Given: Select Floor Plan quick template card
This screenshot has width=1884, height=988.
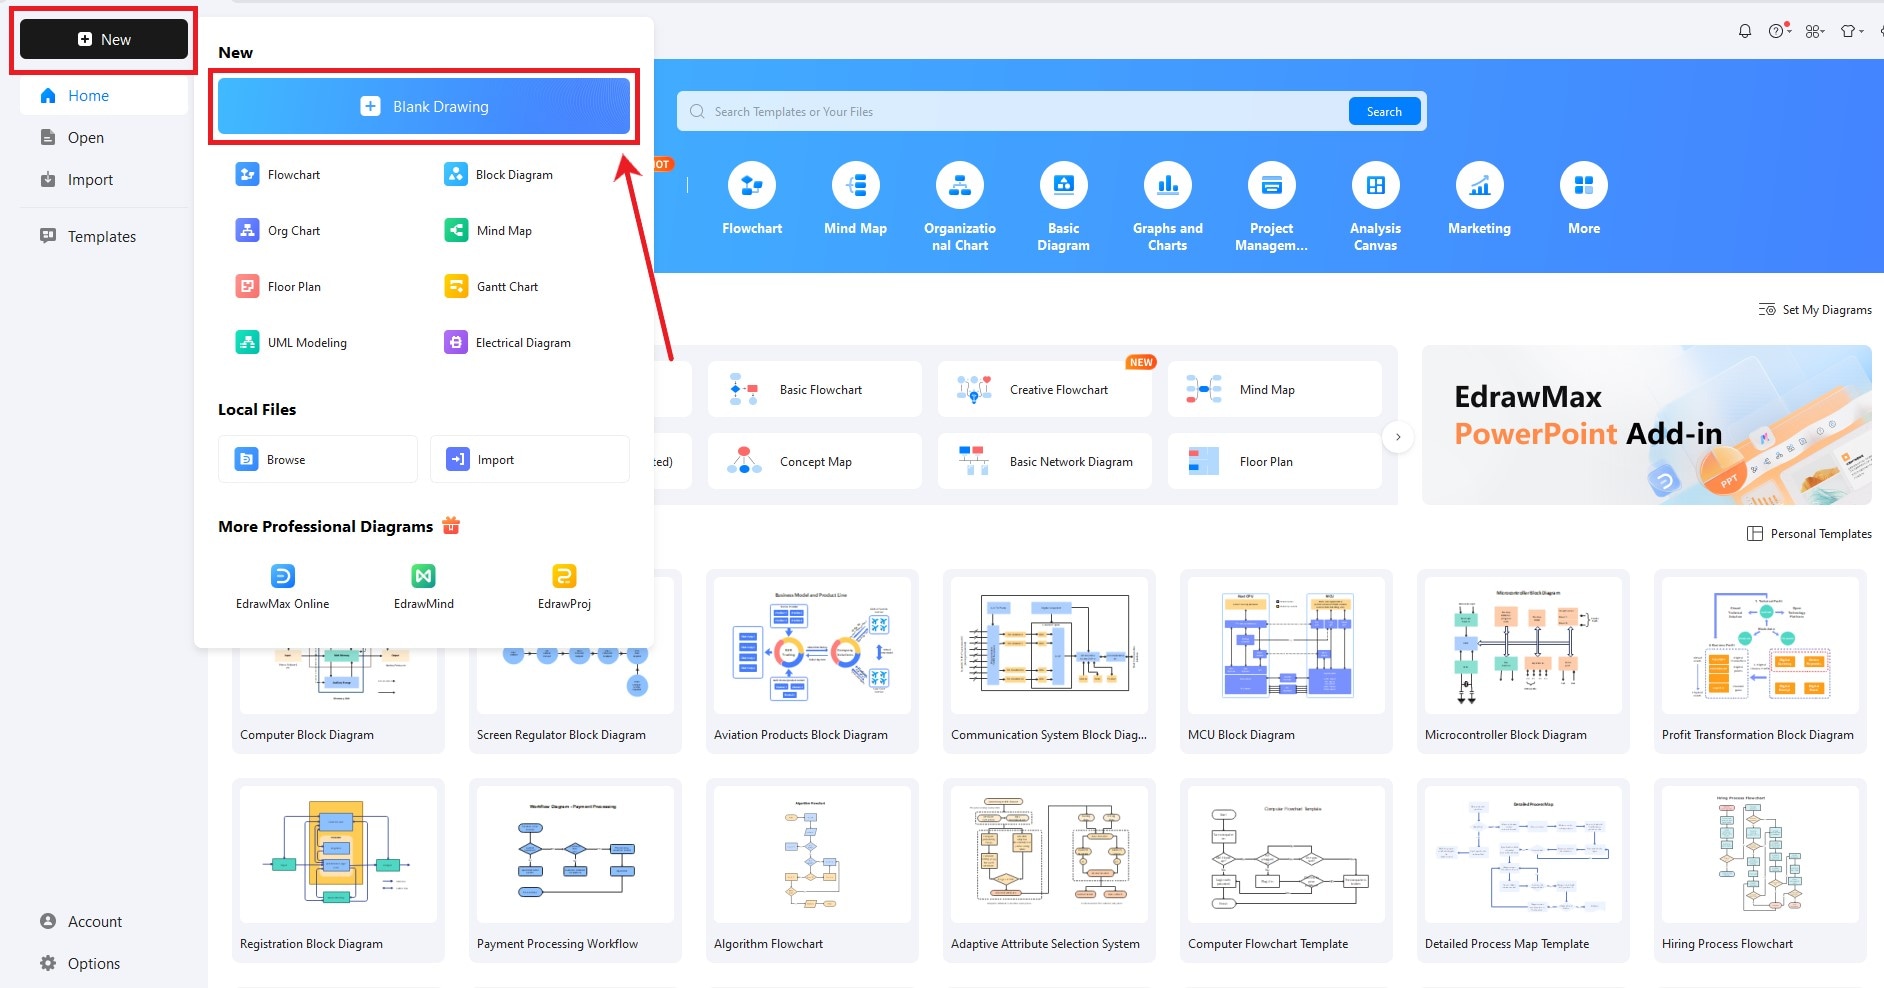Looking at the screenshot, I should click(1275, 461).
